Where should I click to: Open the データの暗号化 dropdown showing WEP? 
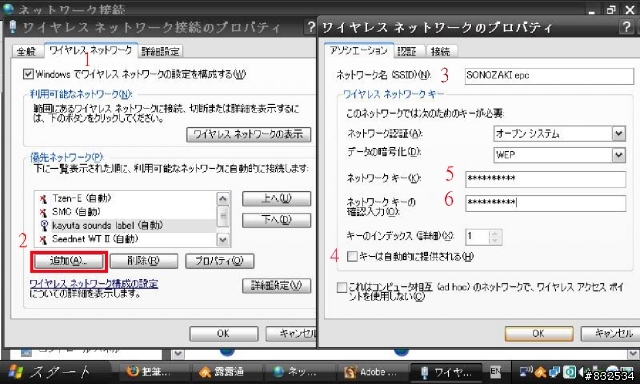[x=619, y=155]
